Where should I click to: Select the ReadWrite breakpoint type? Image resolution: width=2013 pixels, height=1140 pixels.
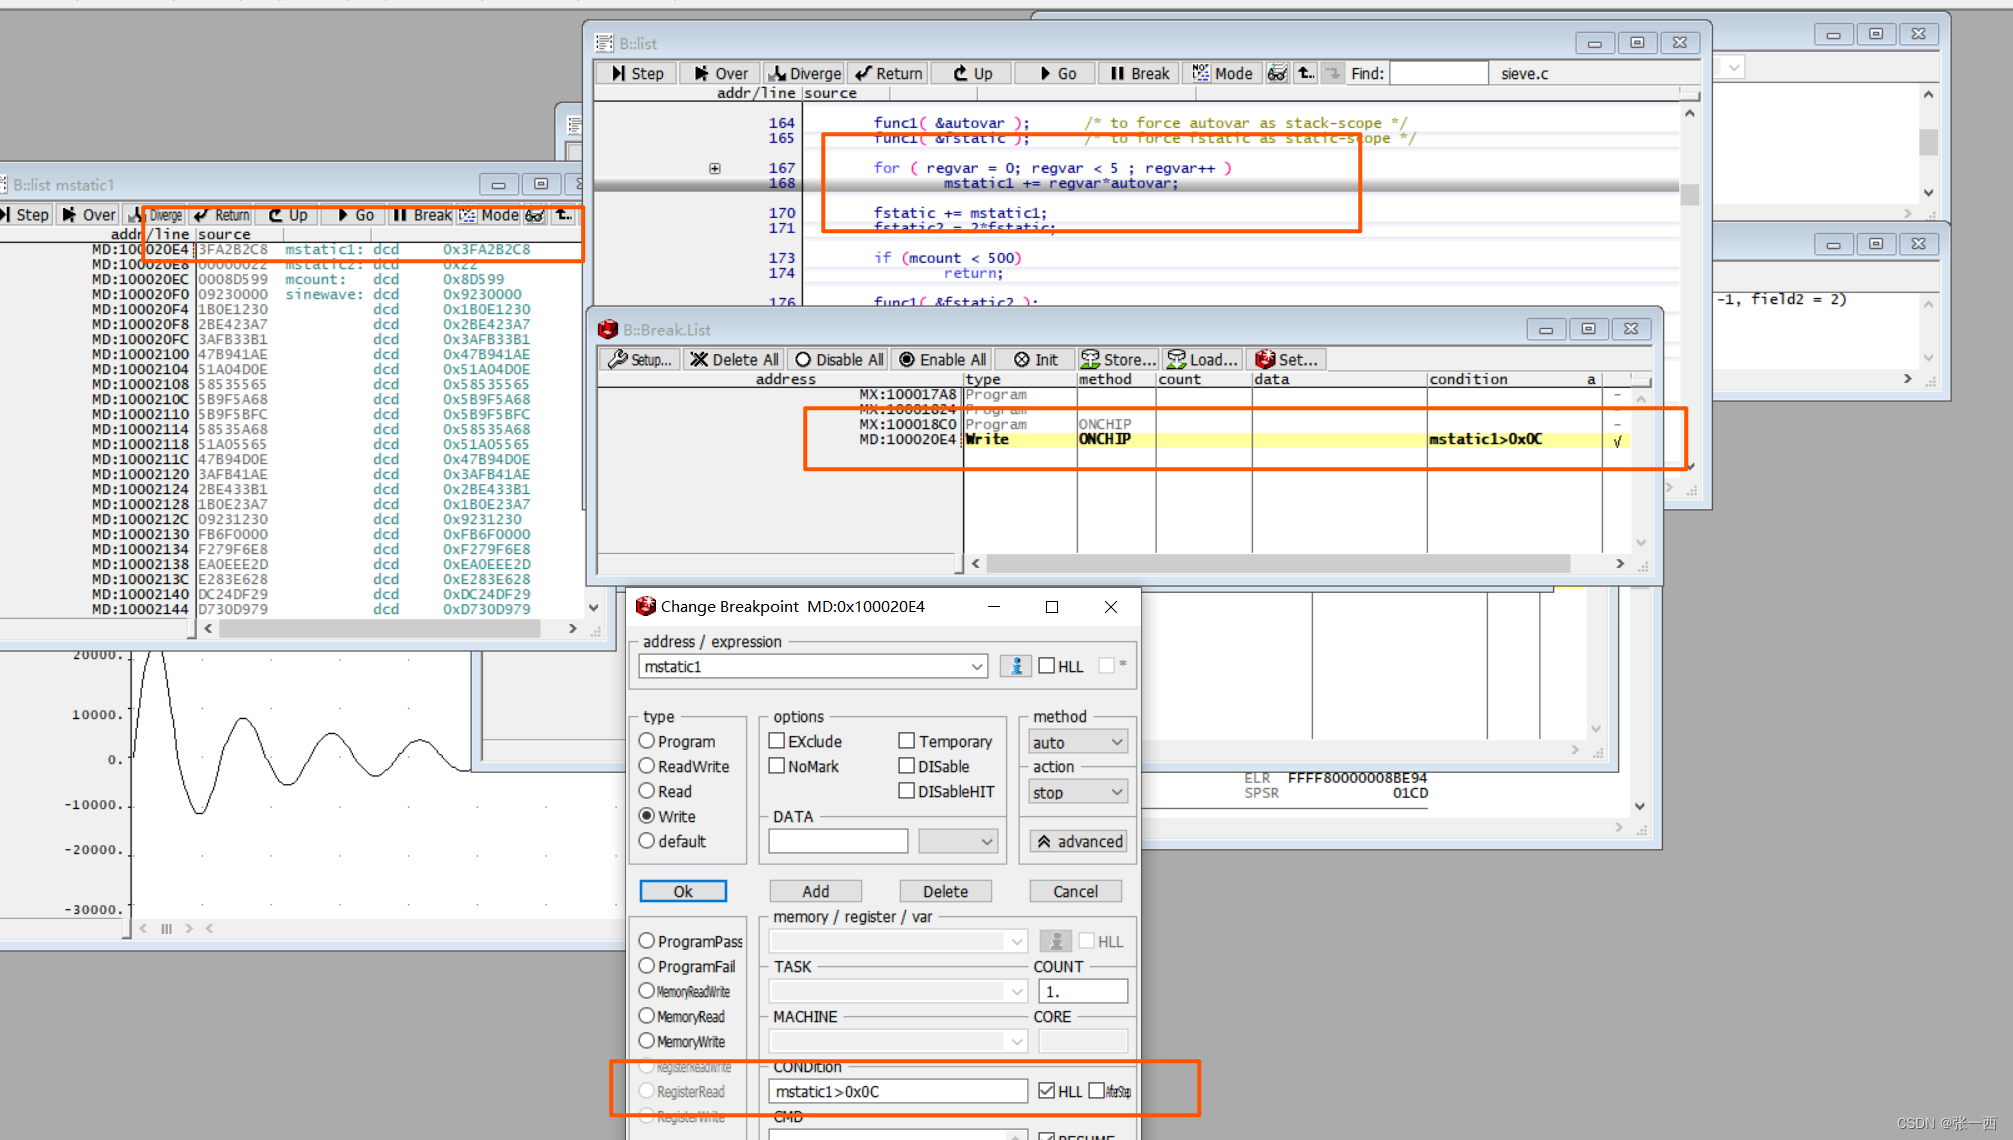647,766
